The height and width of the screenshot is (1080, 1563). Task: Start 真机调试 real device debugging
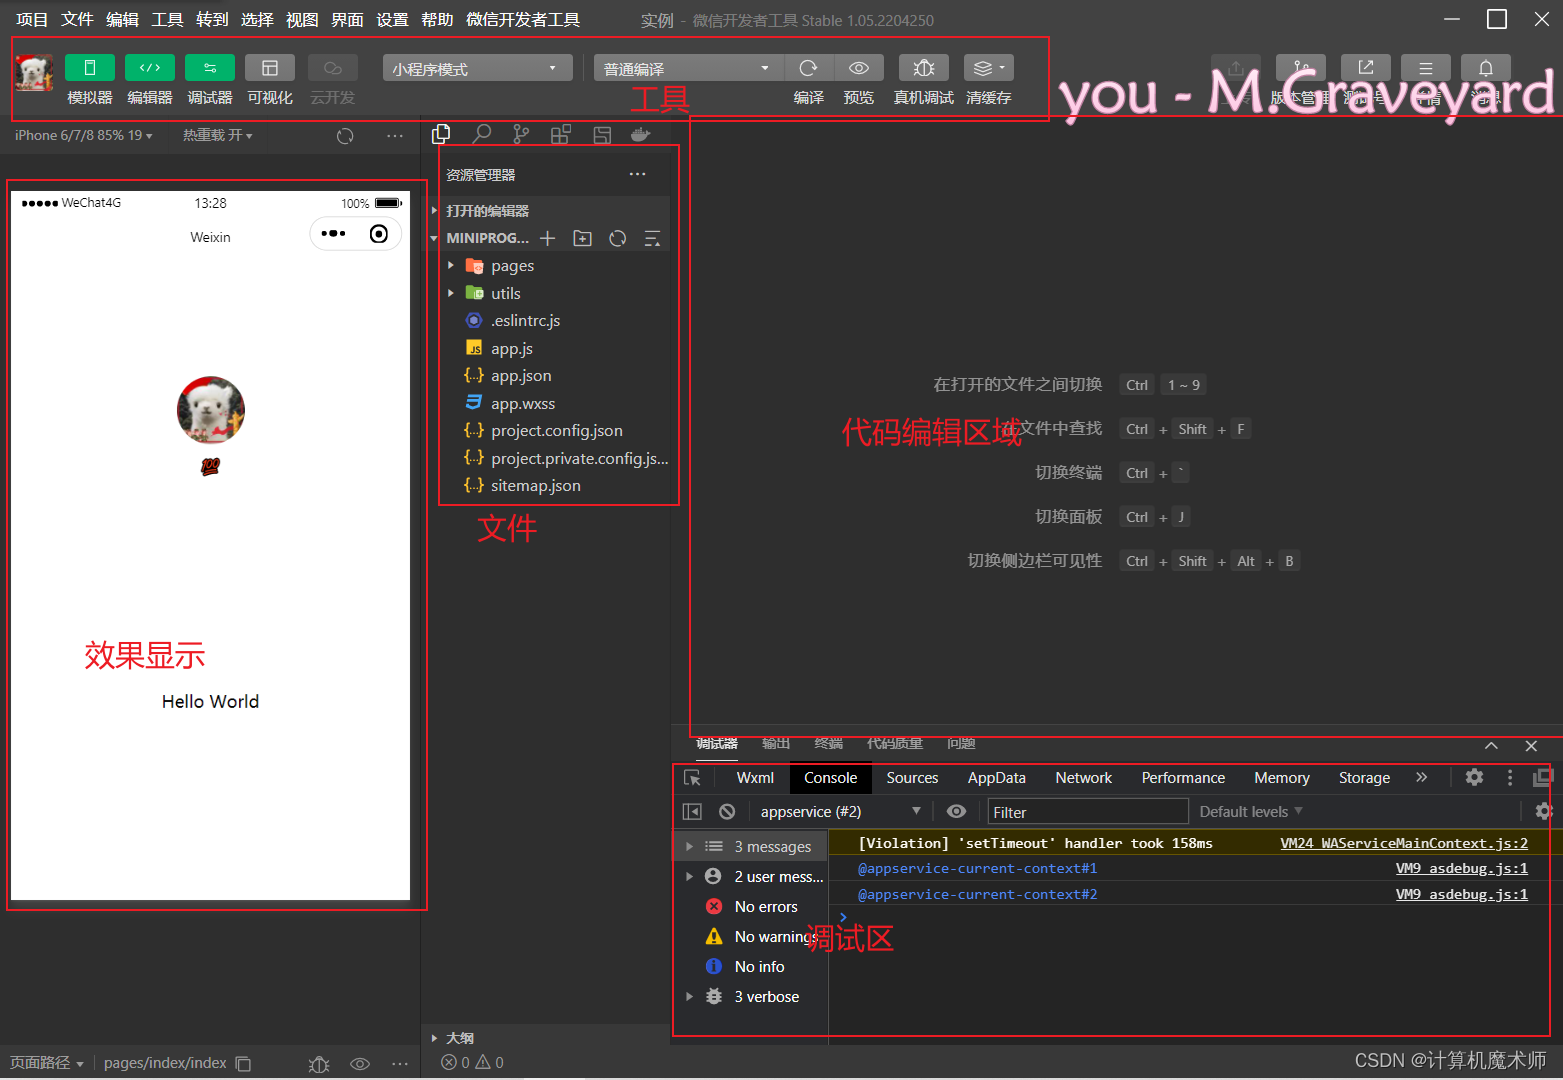(x=924, y=68)
